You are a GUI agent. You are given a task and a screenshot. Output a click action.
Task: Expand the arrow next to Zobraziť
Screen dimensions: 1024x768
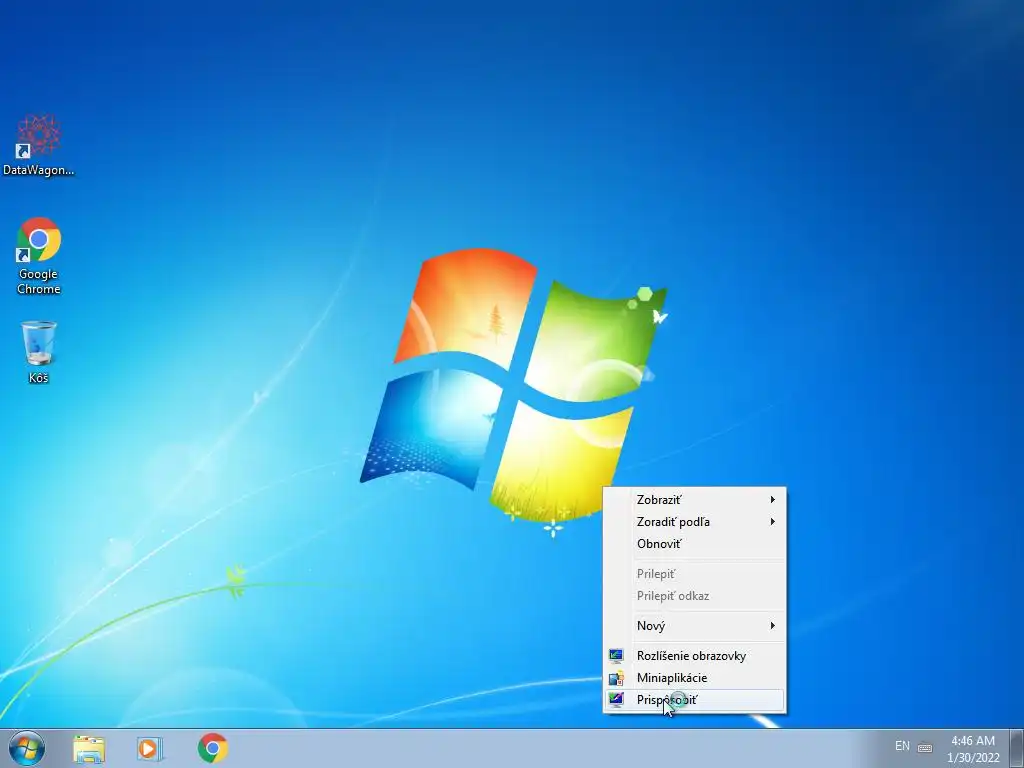(773, 500)
